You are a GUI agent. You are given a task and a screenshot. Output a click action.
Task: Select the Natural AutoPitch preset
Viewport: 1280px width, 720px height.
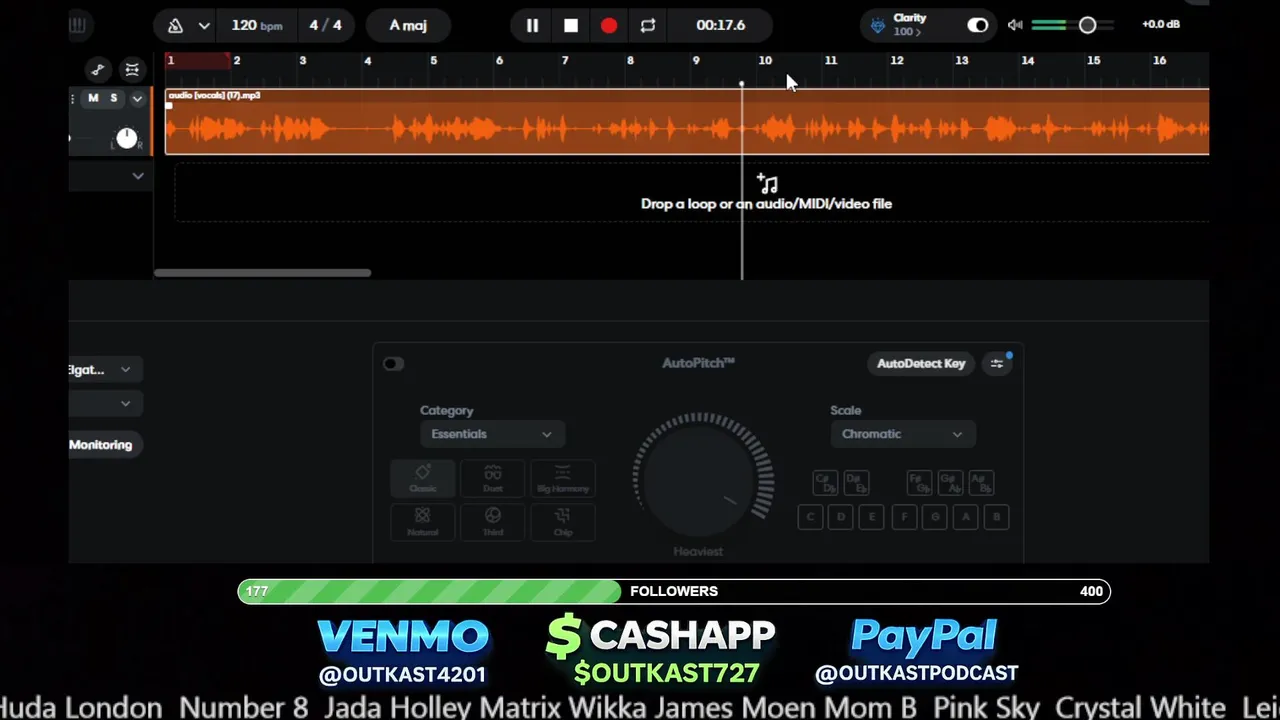(x=423, y=522)
